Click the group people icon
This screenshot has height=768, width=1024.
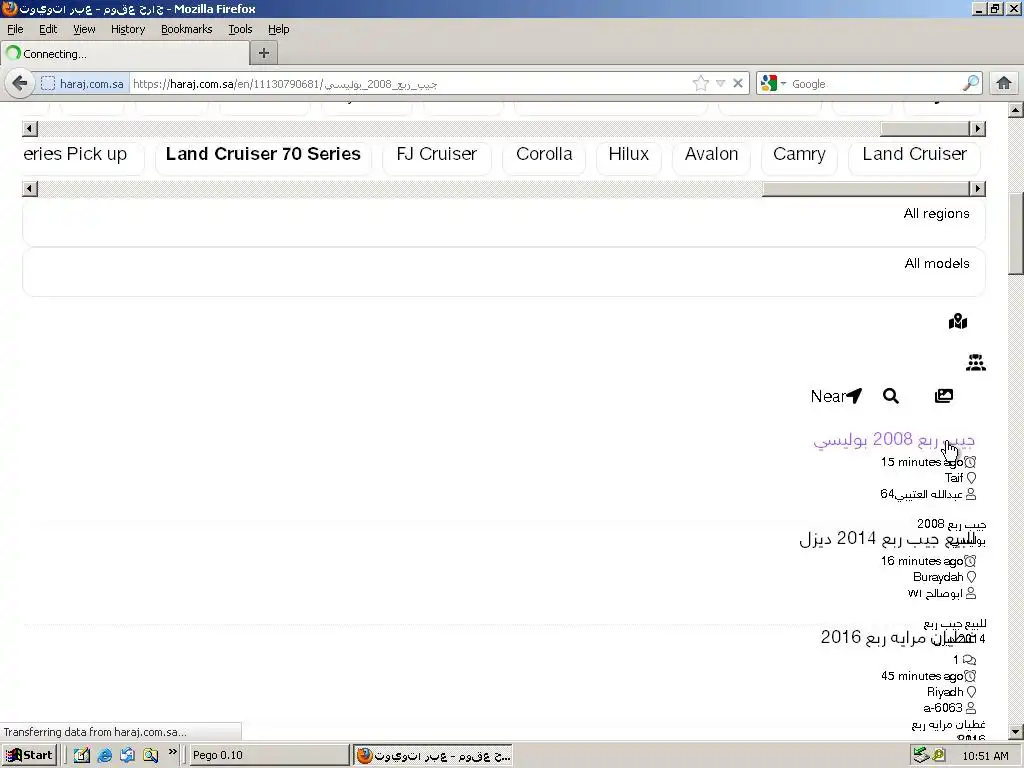click(x=976, y=362)
